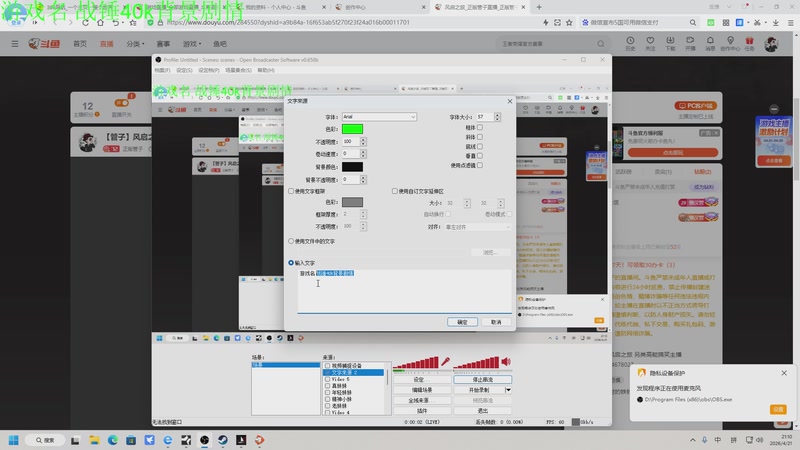Image resolution: width=800 pixels, height=450 pixels.
Task: Expand the 游戏 dropdown in Douyu nav
Action: (x=192, y=44)
